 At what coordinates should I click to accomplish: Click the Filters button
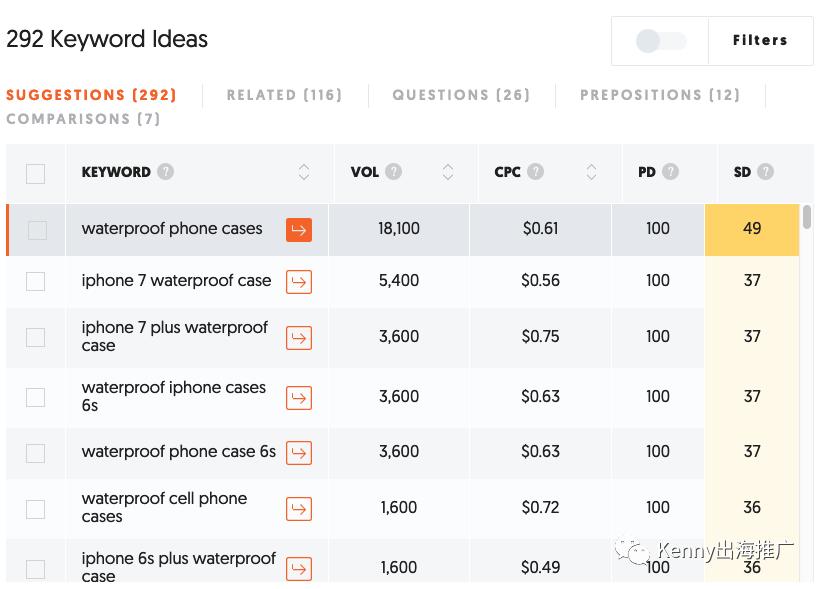click(760, 41)
